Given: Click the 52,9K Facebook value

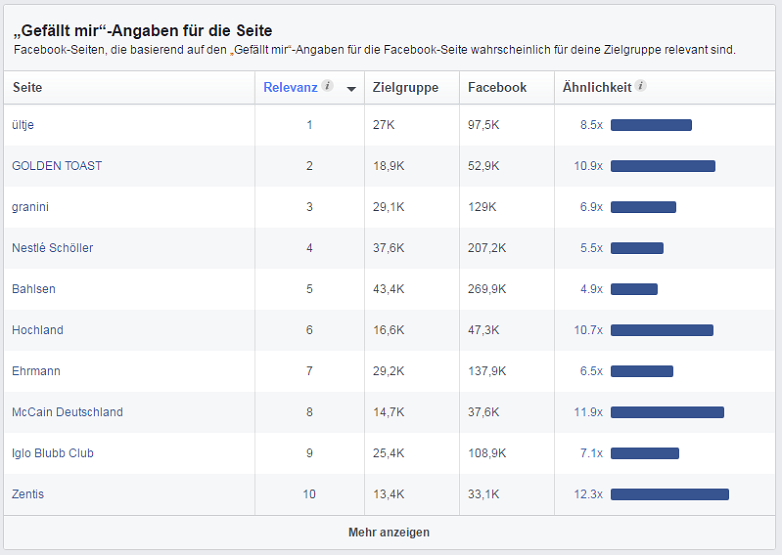Looking at the screenshot, I should (x=483, y=166).
